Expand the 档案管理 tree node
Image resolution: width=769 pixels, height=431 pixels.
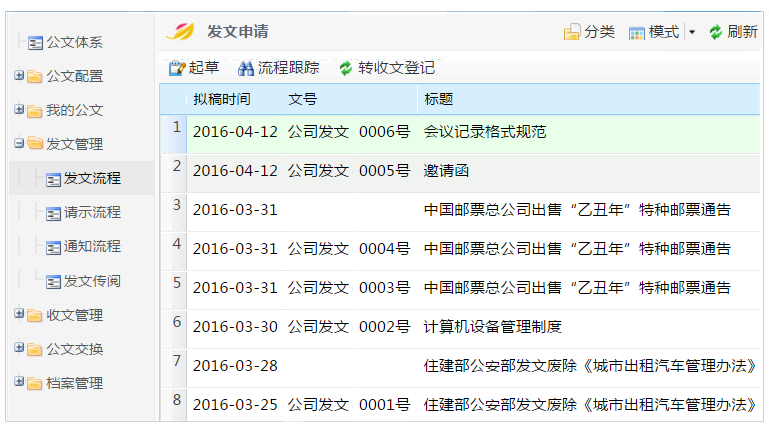click(19, 381)
